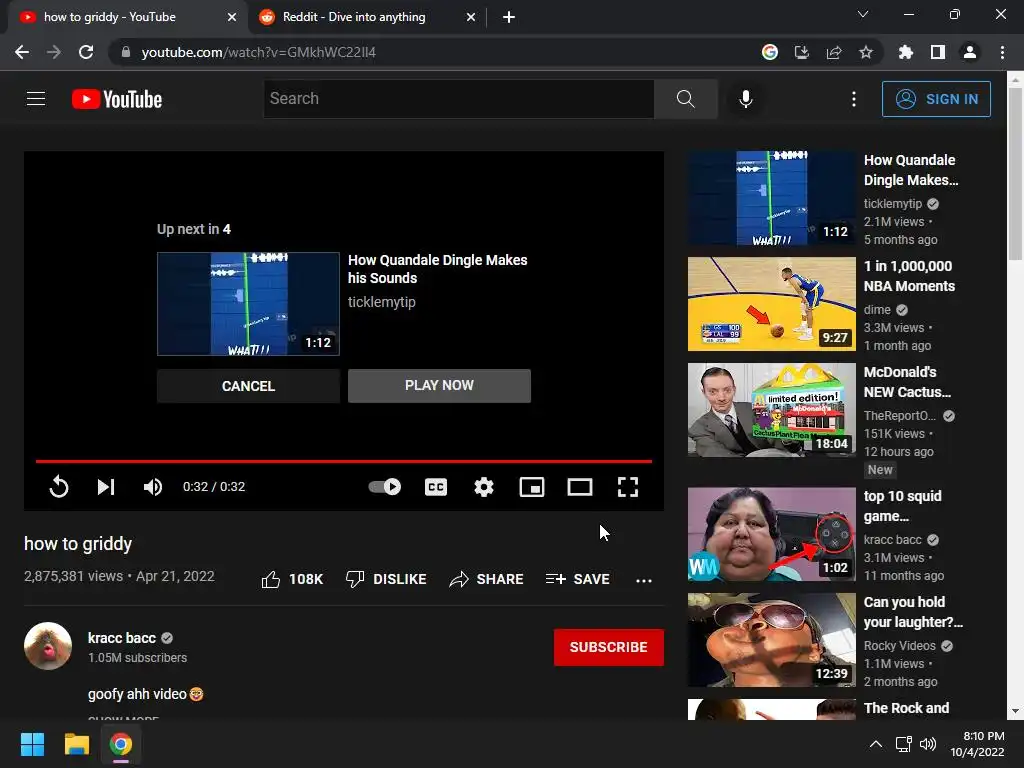This screenshot has height=768, width=1024.
Task: Enable miniplayer mode
Action: click(532, 487)
